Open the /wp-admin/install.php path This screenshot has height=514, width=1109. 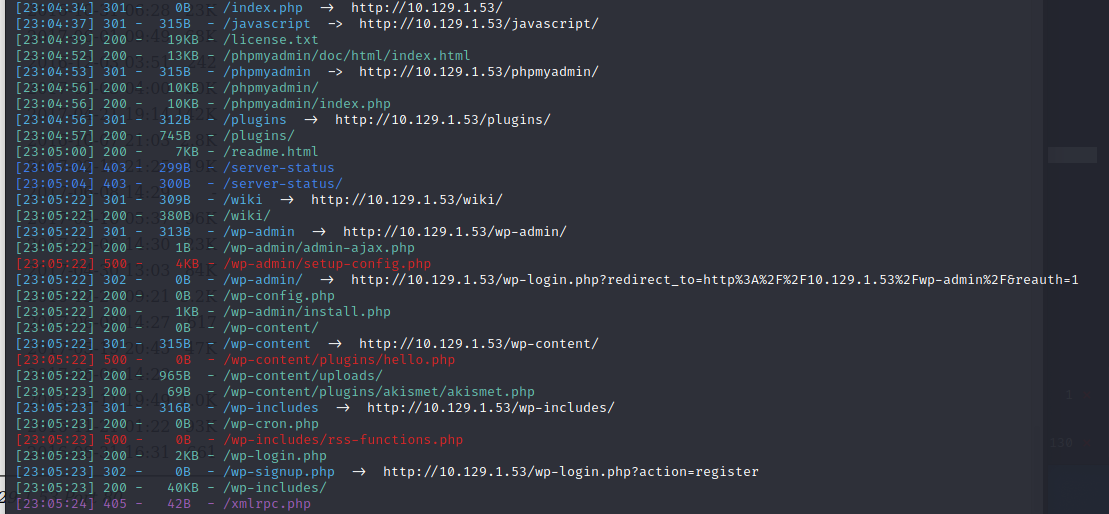coord(306,311)
